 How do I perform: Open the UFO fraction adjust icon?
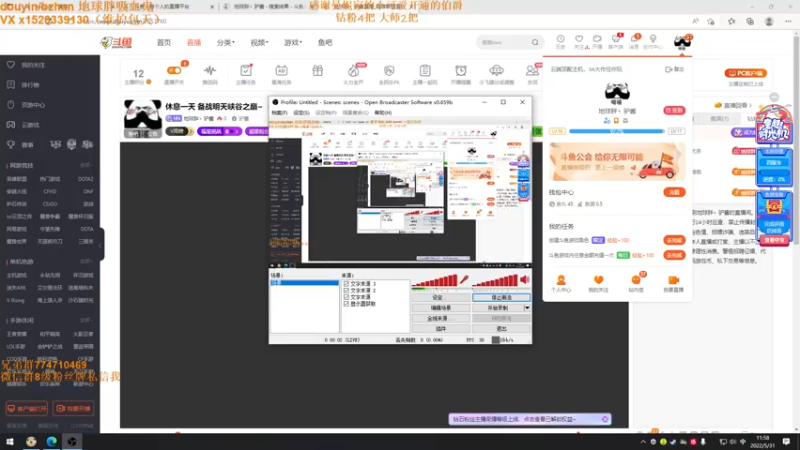(496, 70)
